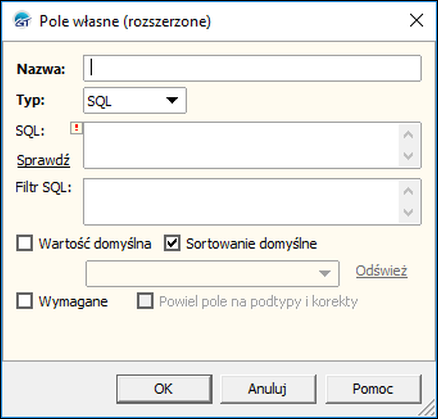Confirm with the OK button

(164, 389)
